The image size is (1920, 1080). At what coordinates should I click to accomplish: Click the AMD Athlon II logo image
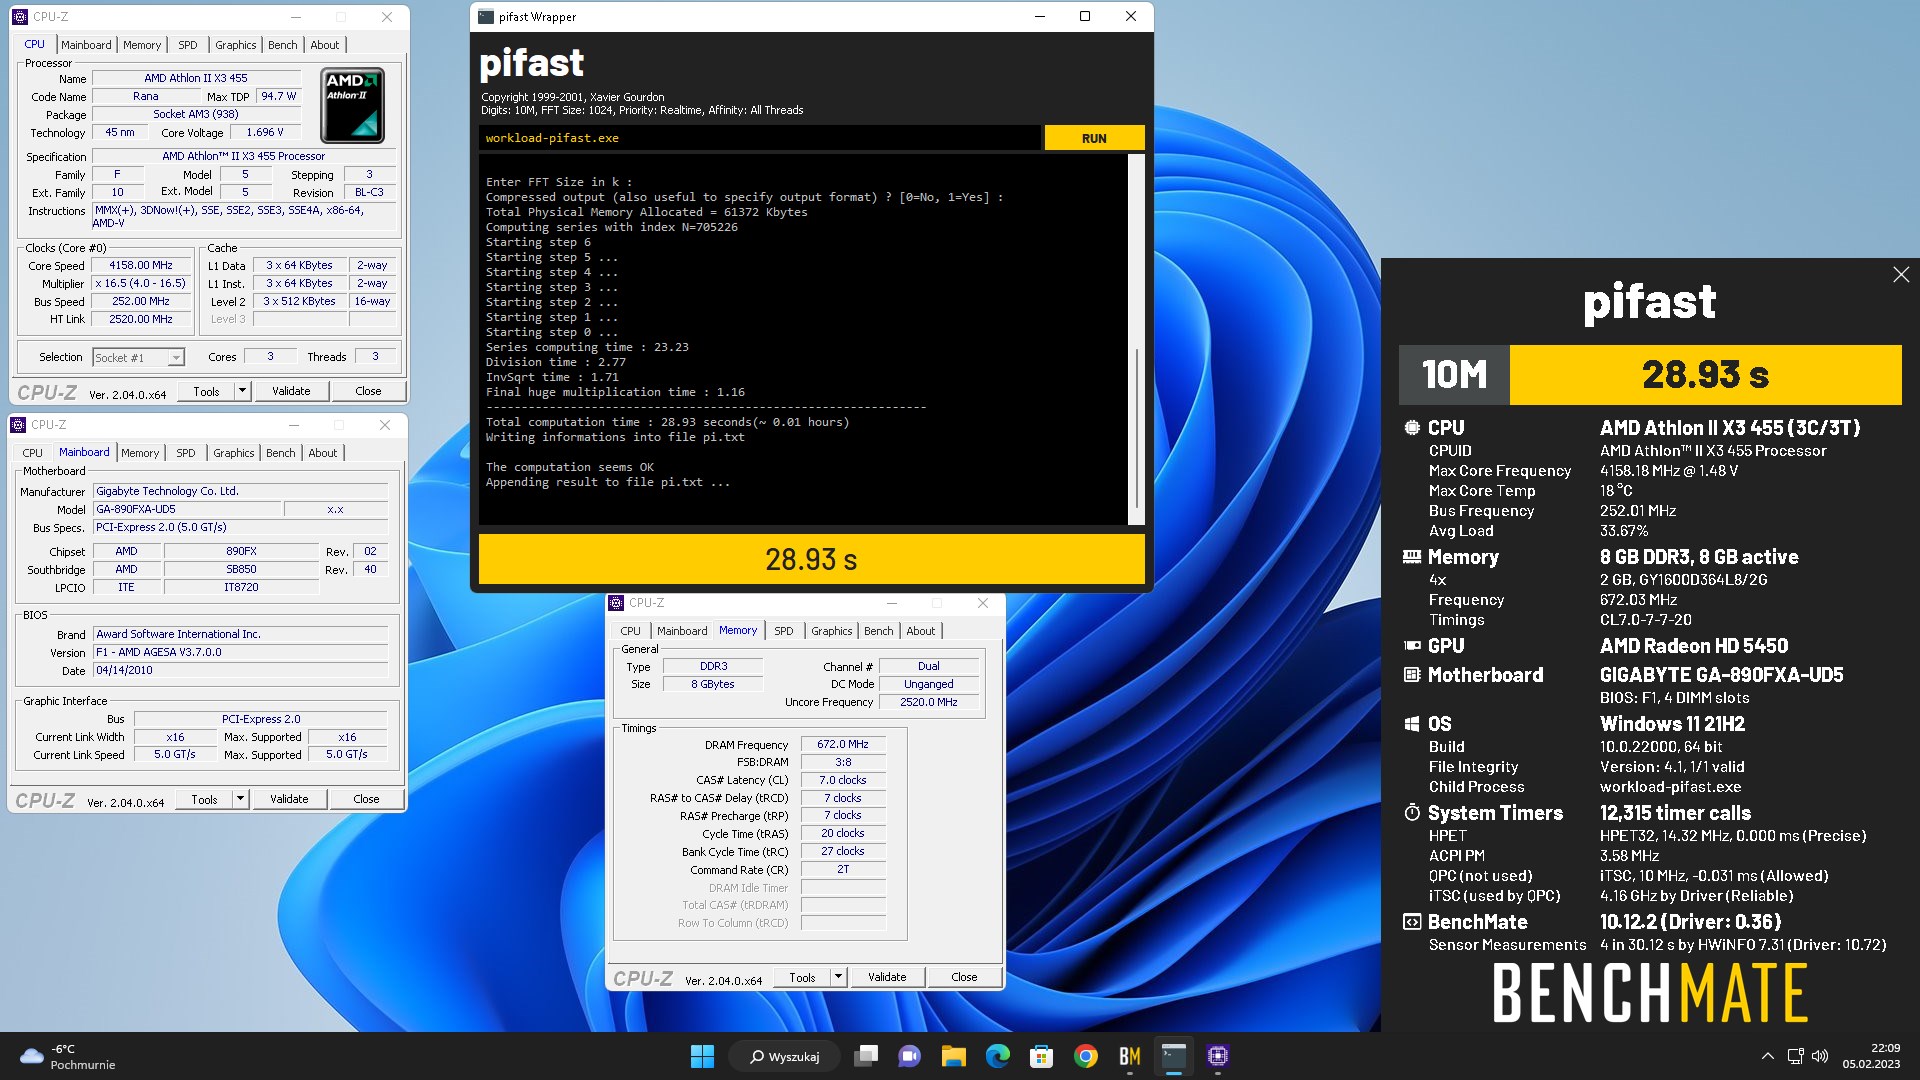tap(352, 105)
